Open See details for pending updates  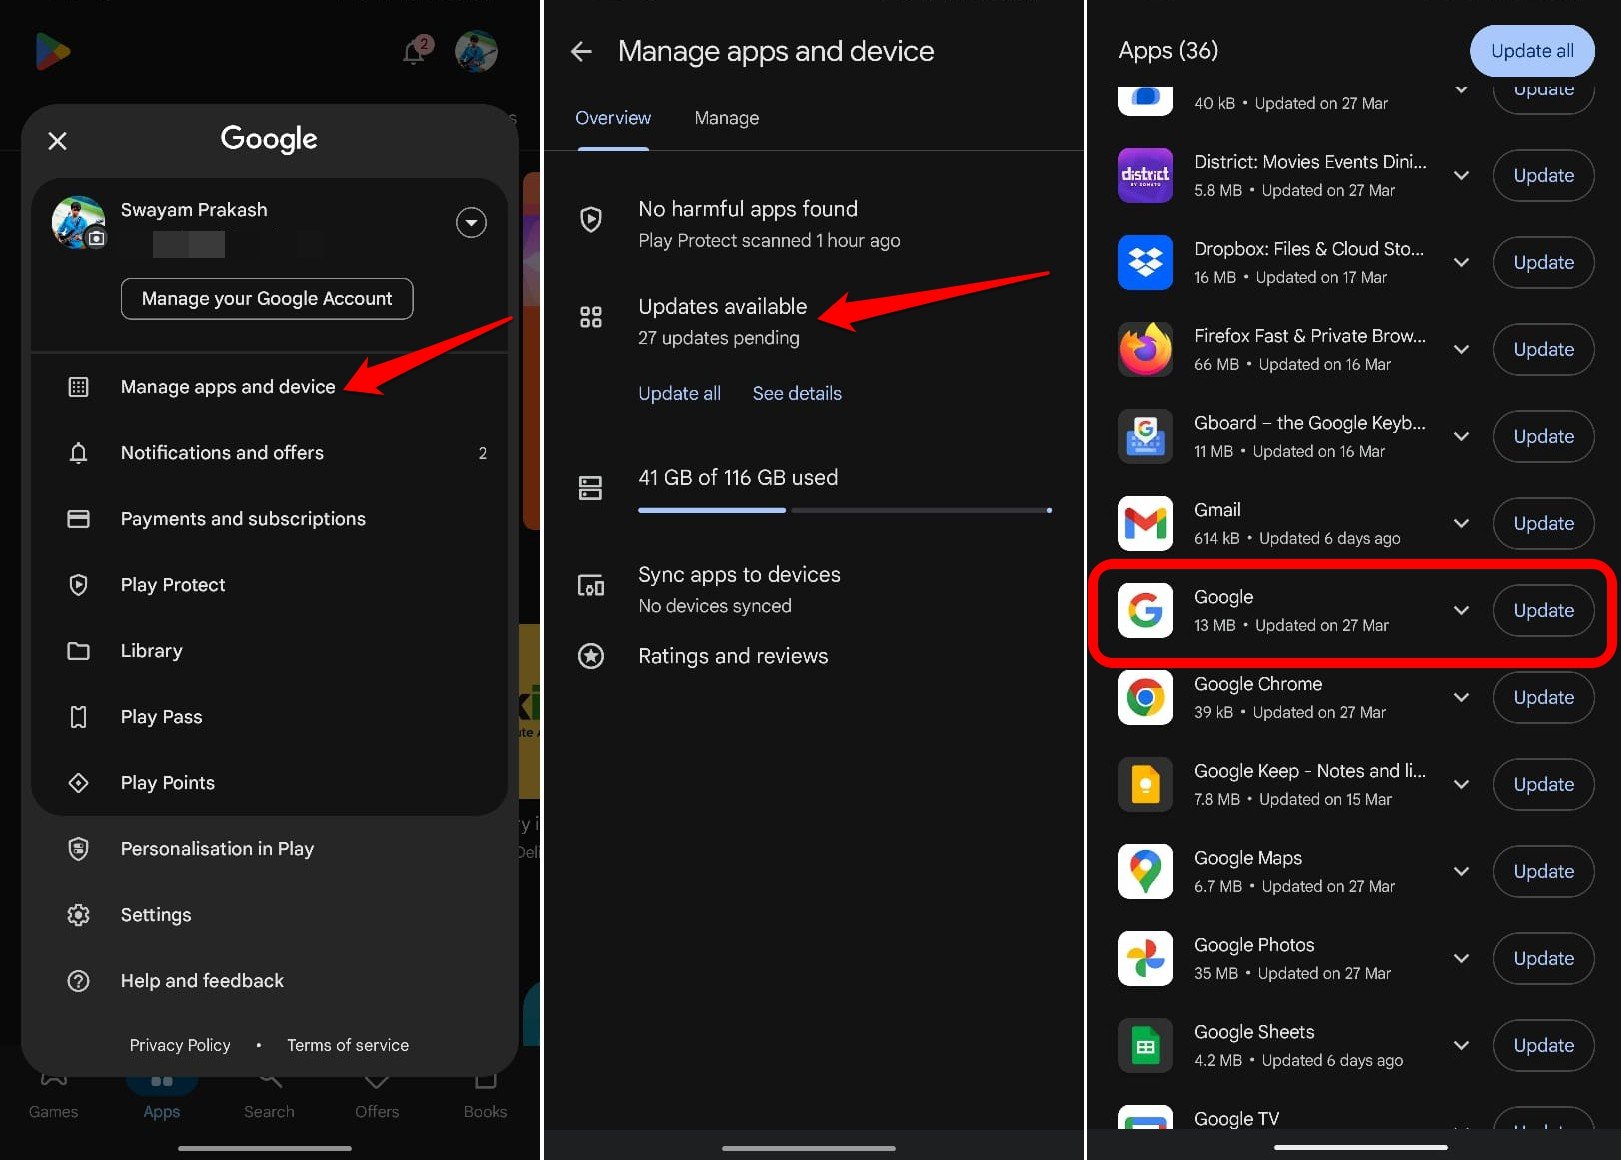tap(796, 393)
